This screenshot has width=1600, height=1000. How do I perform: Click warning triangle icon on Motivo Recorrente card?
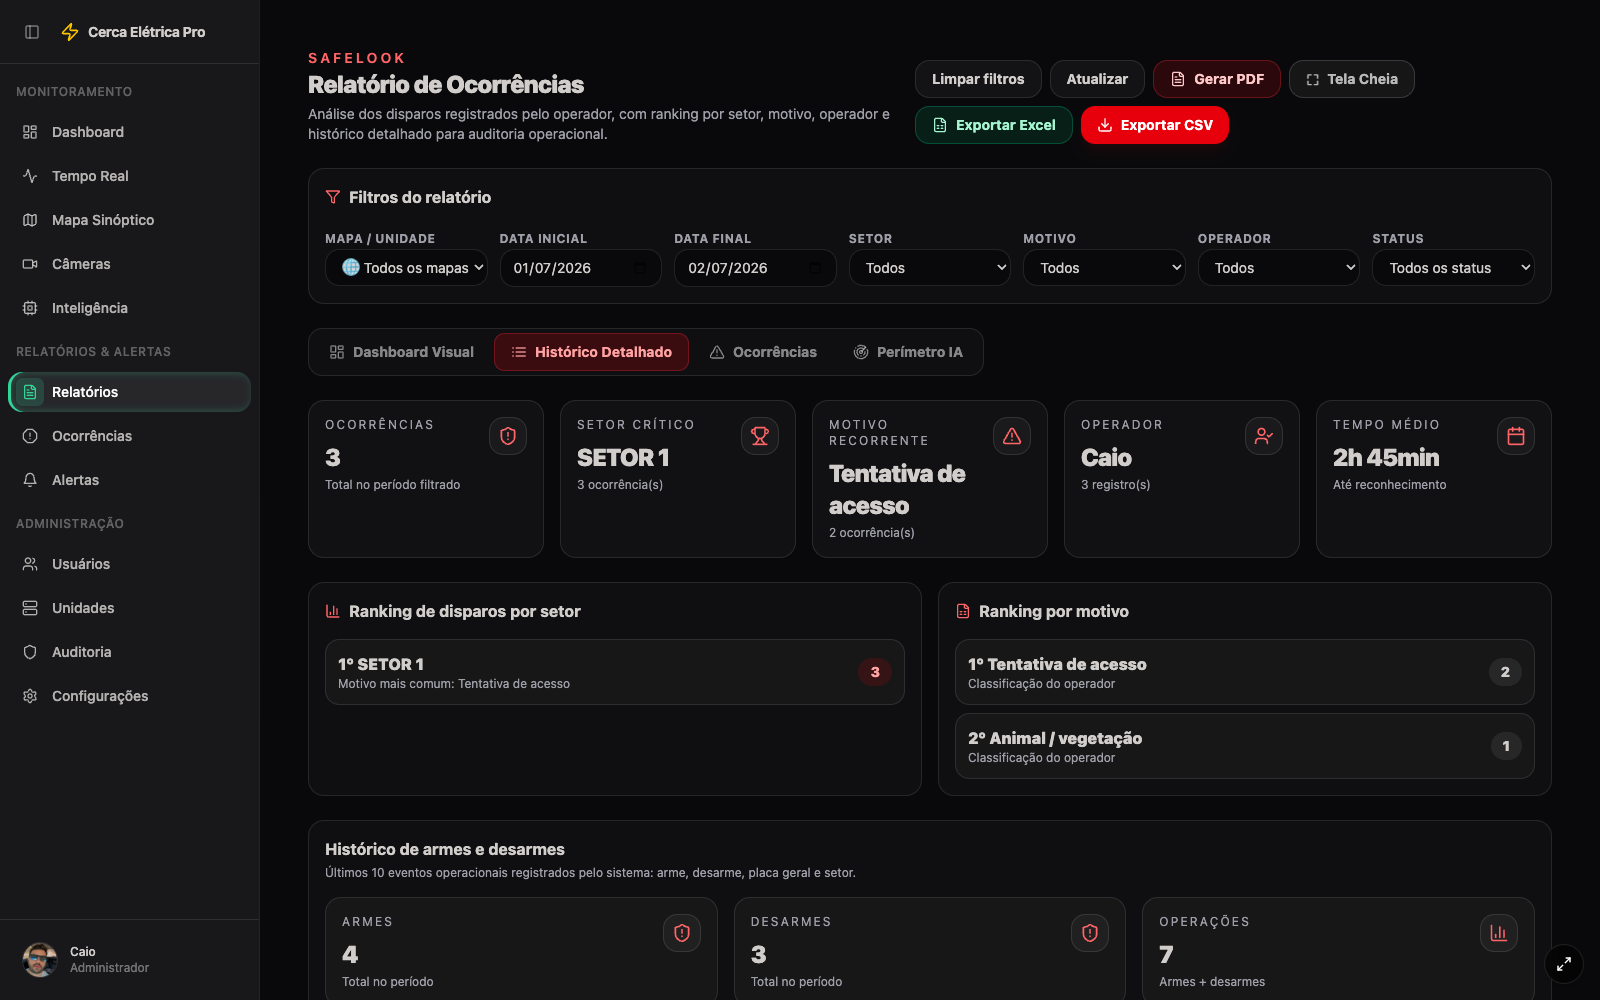click(x=1012, y=436)
